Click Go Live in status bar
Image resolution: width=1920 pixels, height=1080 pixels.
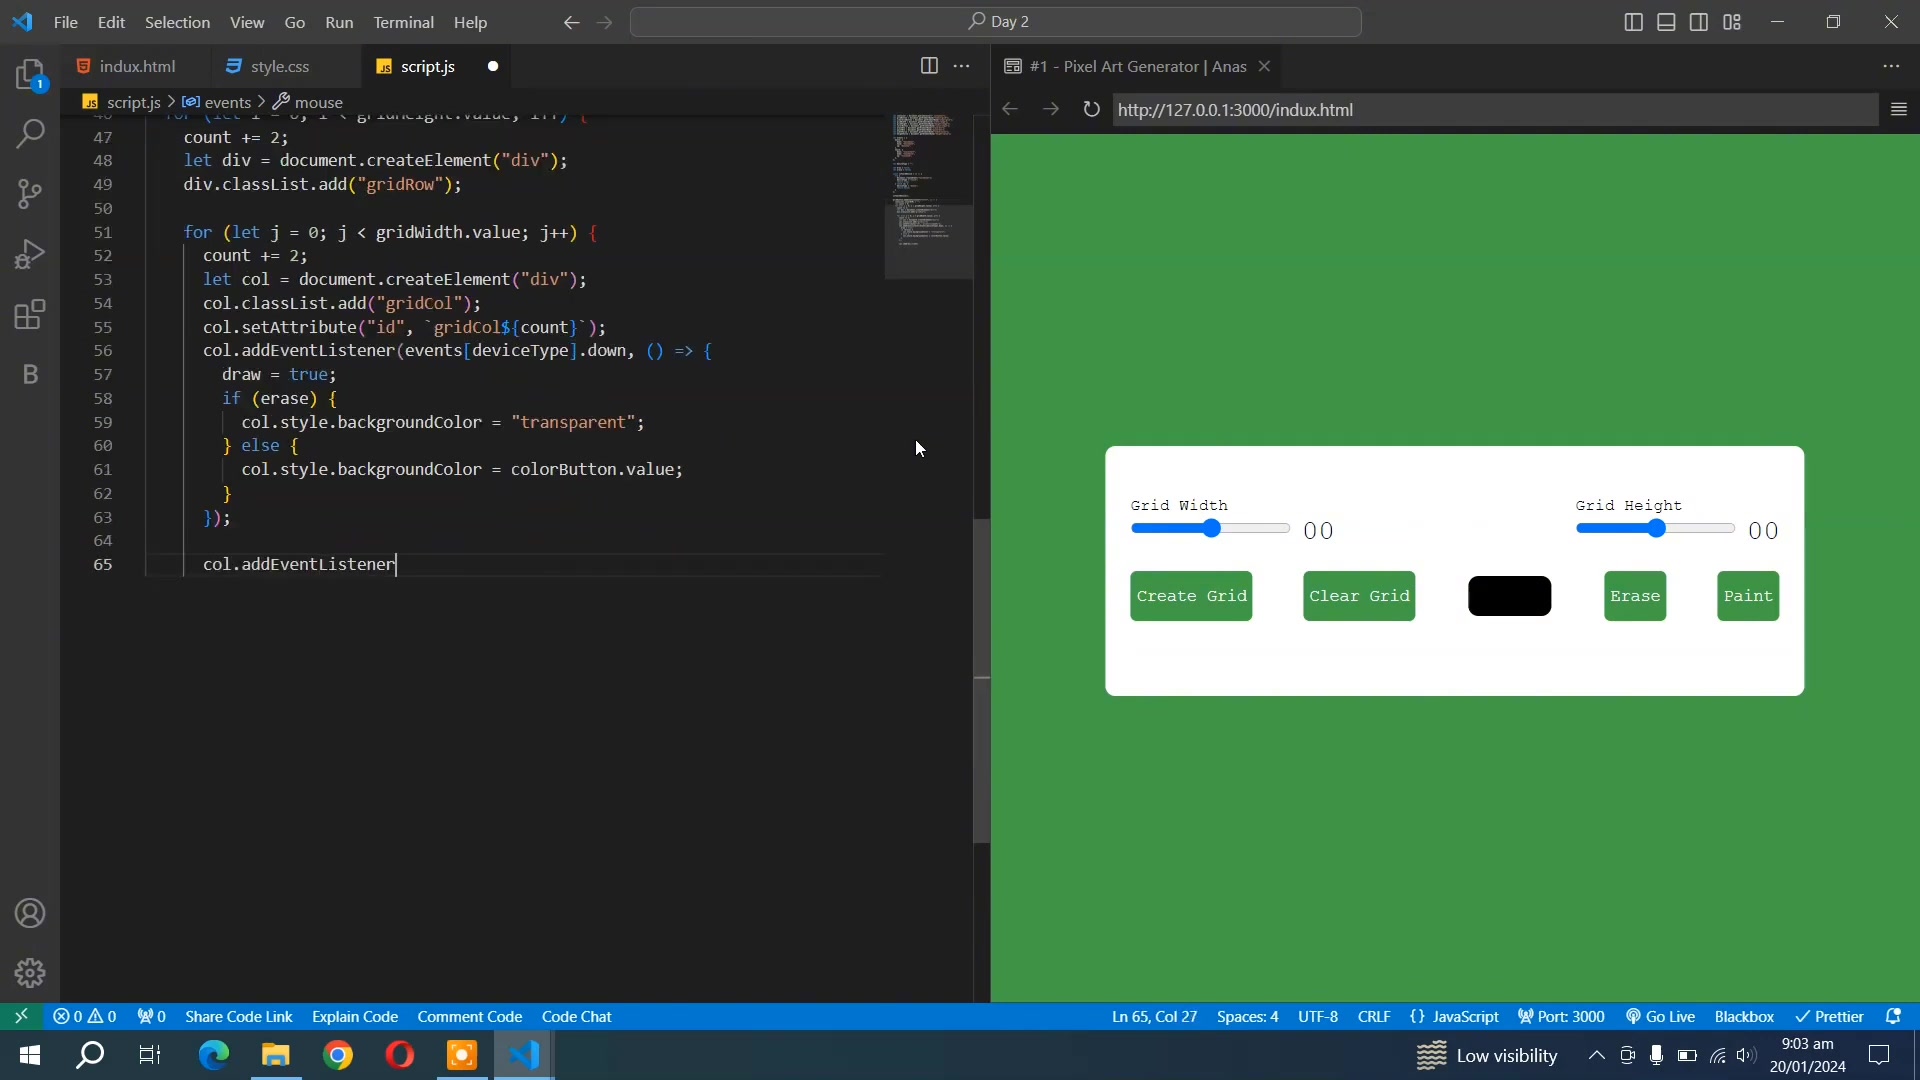click(1661, 1017)
